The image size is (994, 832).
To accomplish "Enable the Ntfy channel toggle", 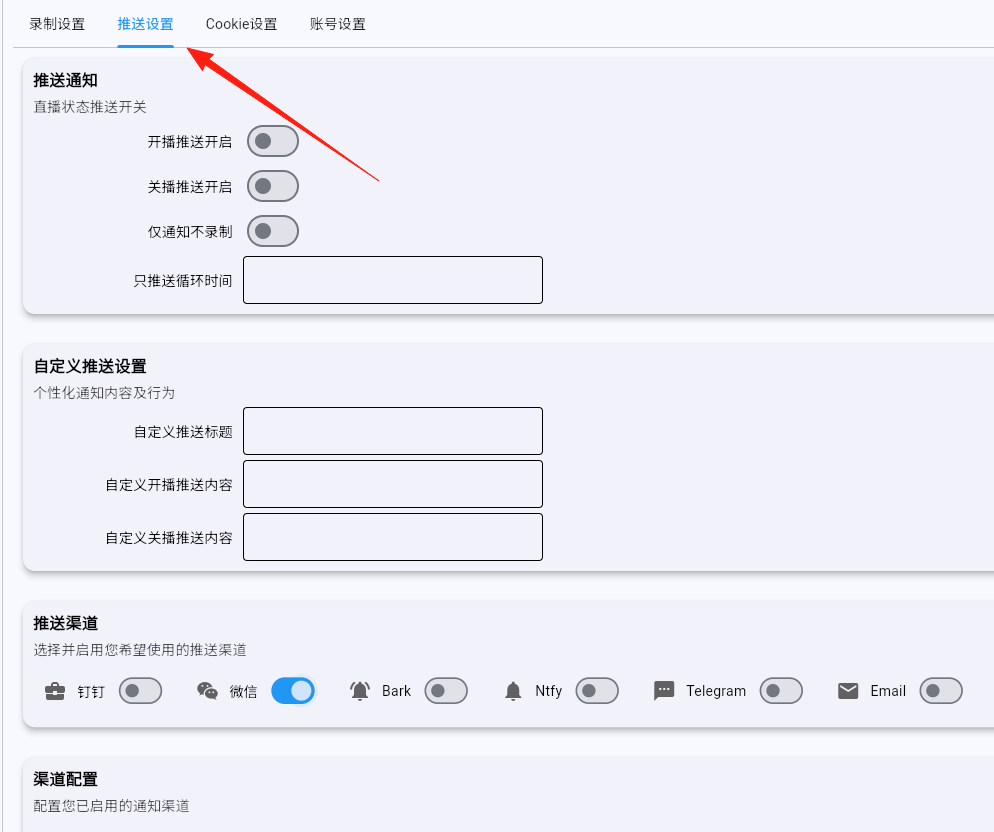I will tap(597, 691).
